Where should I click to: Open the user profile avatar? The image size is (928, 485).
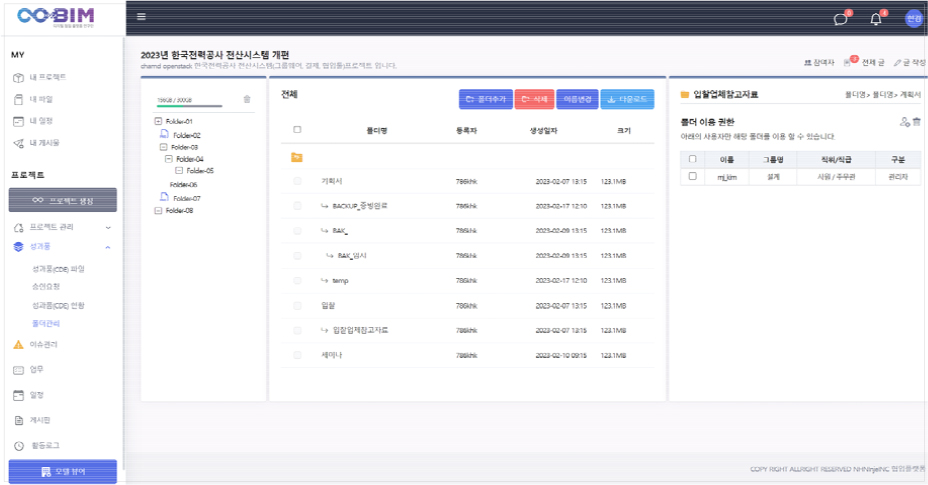[914, 19]
